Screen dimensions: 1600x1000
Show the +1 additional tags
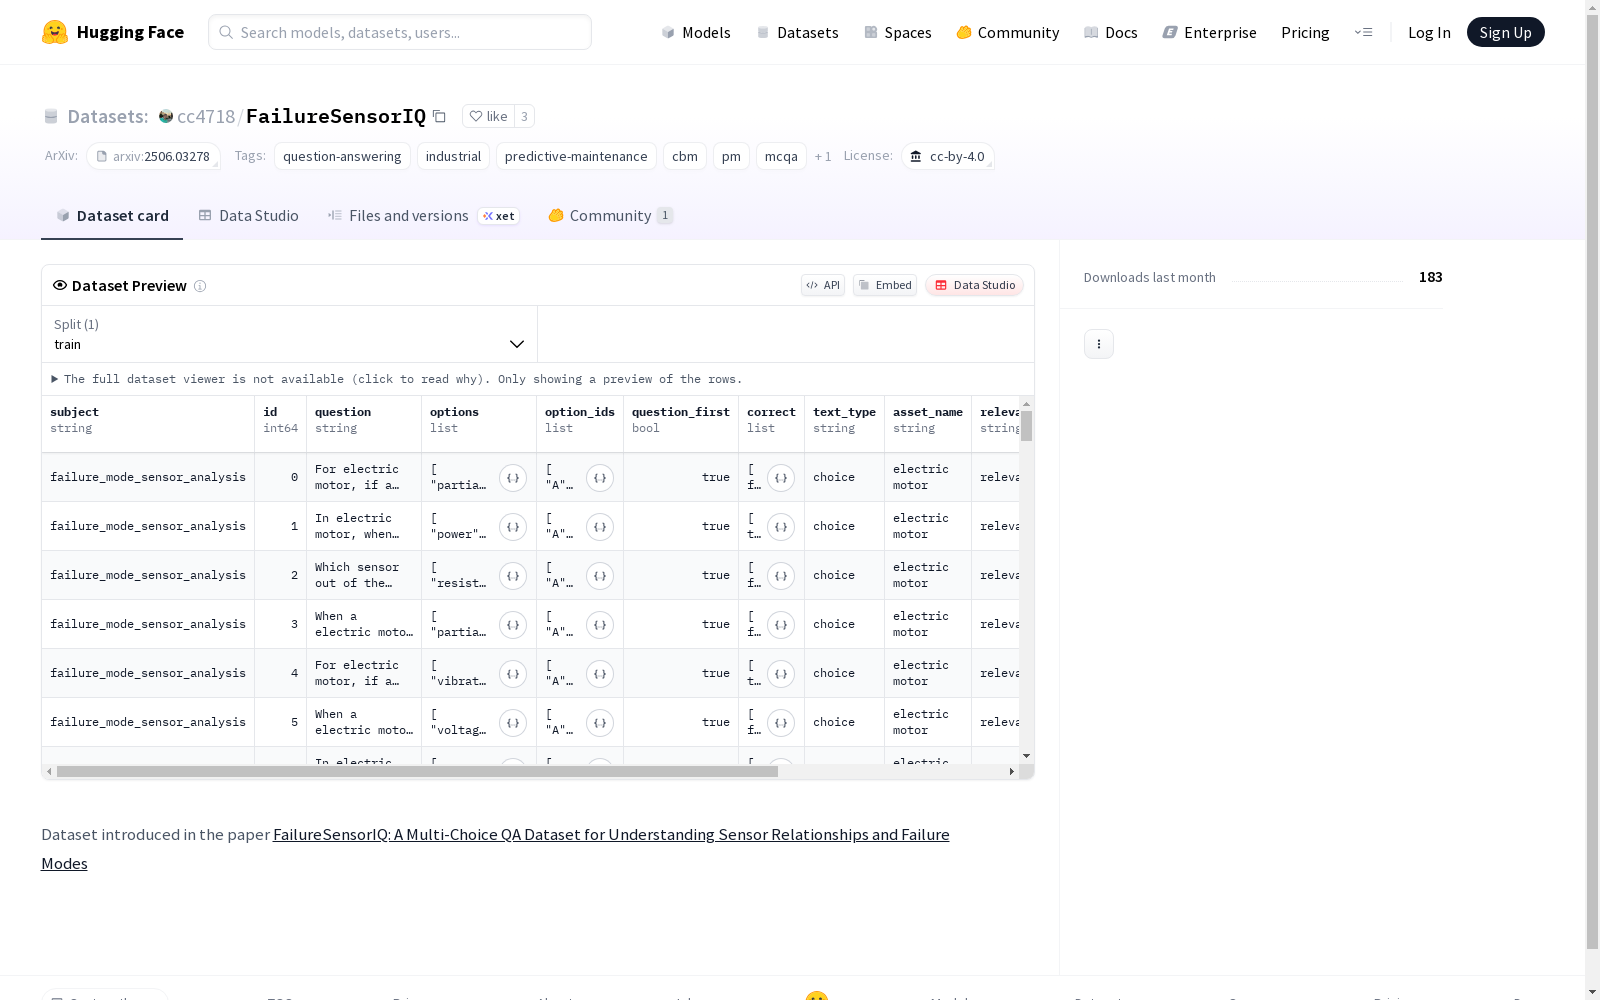[823, 156]
